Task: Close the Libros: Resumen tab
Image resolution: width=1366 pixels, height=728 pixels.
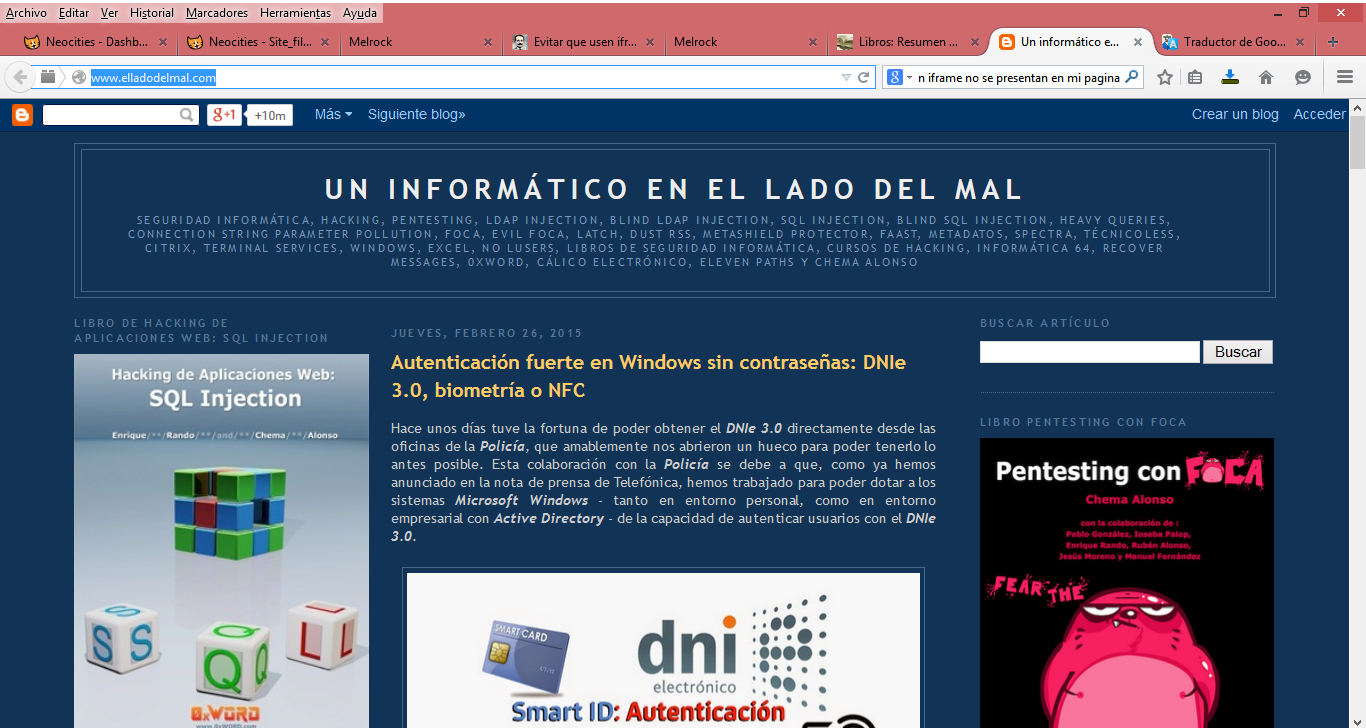Action: click(976, 42)
